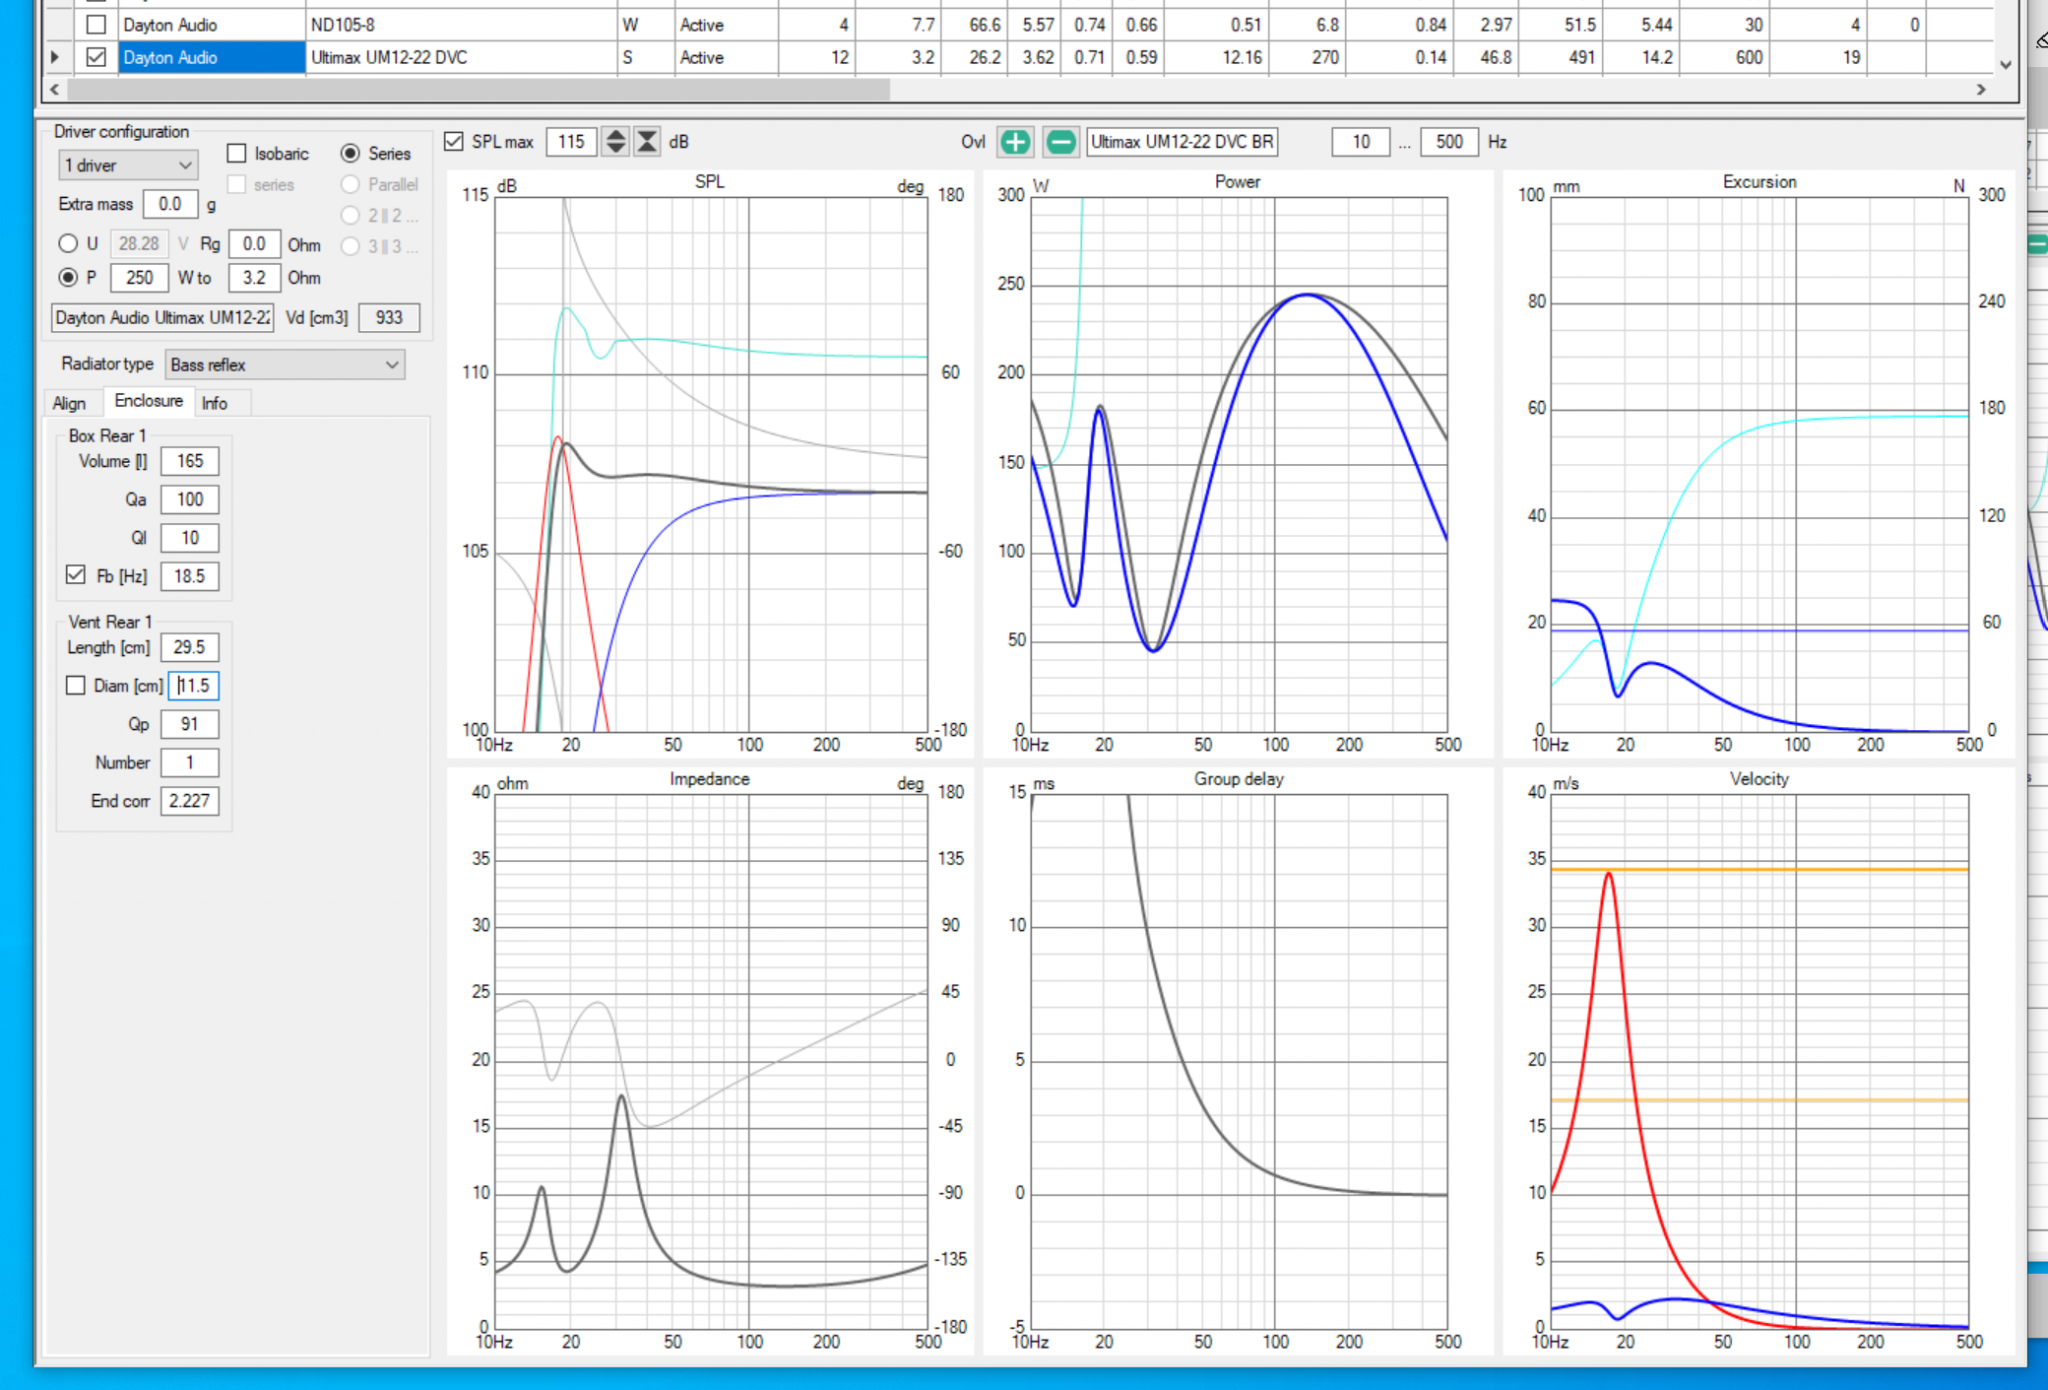Image resolution: width=2048 pixels, height=1390 pixels.
Task: Click the box Volume [l] 165 field
Action: tap(190, 461)
